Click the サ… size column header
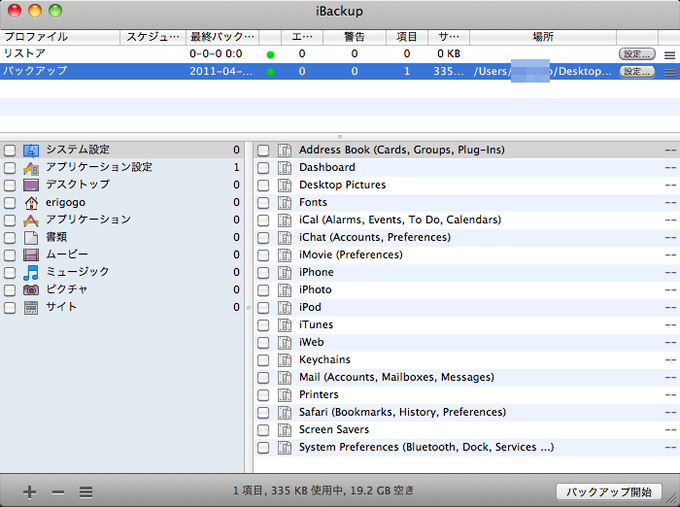Screen dimensions: 680x507 click(x=448, y=37)
